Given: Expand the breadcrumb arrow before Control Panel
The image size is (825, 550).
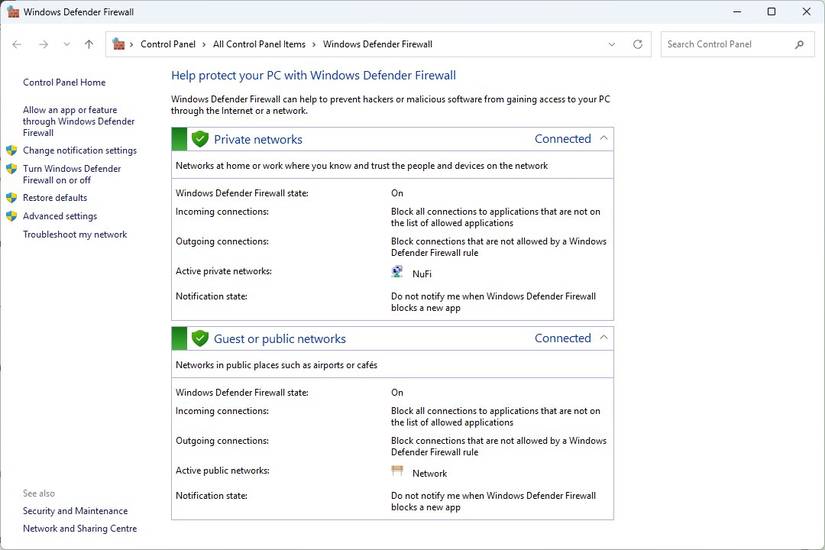Looking at the screenshot, I should tap(132, 45).
